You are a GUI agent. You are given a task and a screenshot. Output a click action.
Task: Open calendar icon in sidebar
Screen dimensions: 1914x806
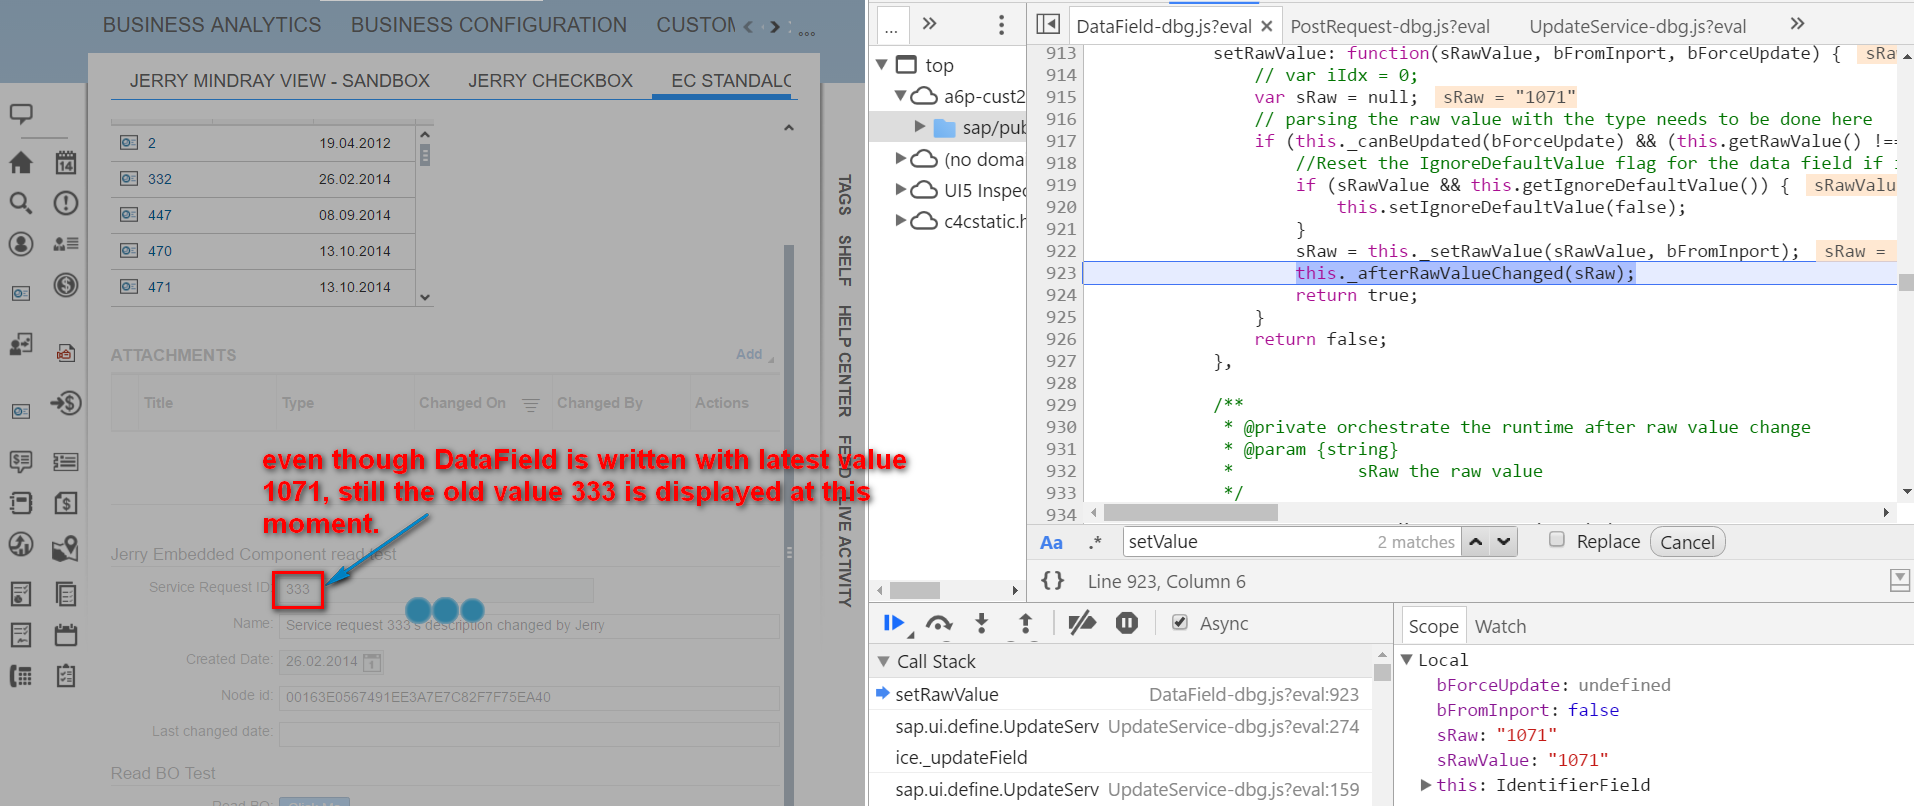click(66, 163)
